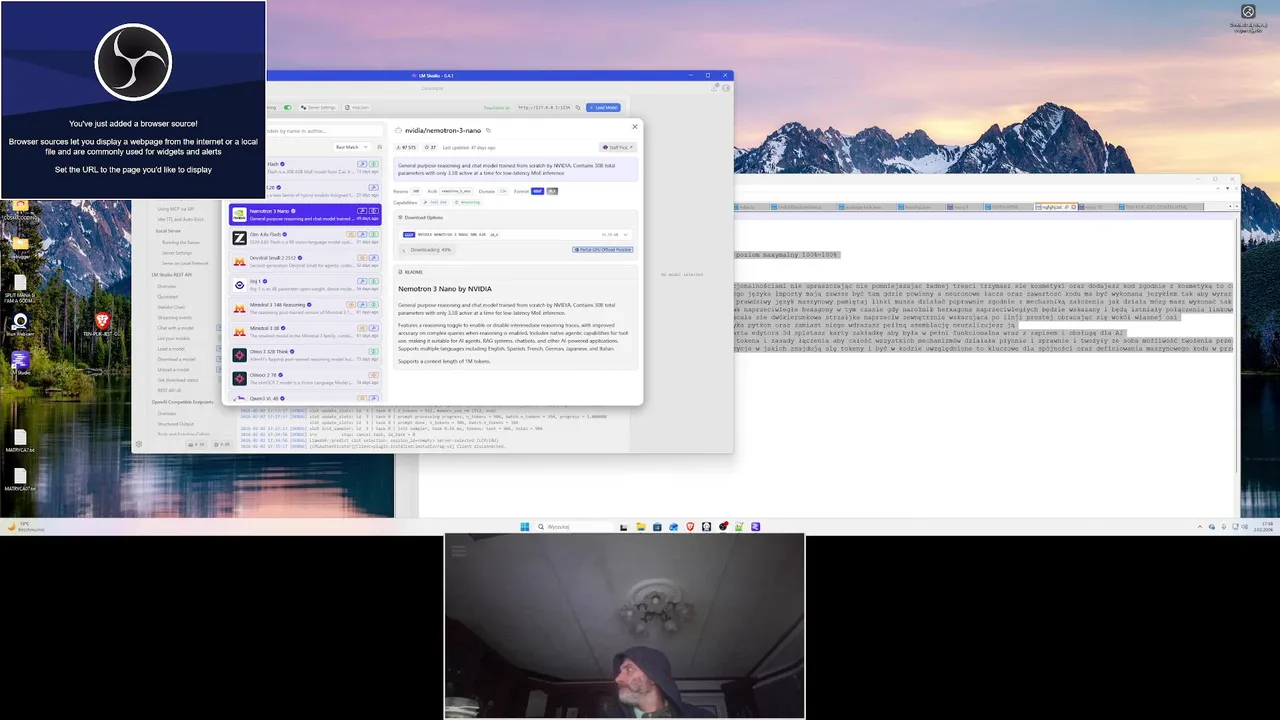Select the MLX format tag
Screen dimensions: 1280x720
[552, 191]
